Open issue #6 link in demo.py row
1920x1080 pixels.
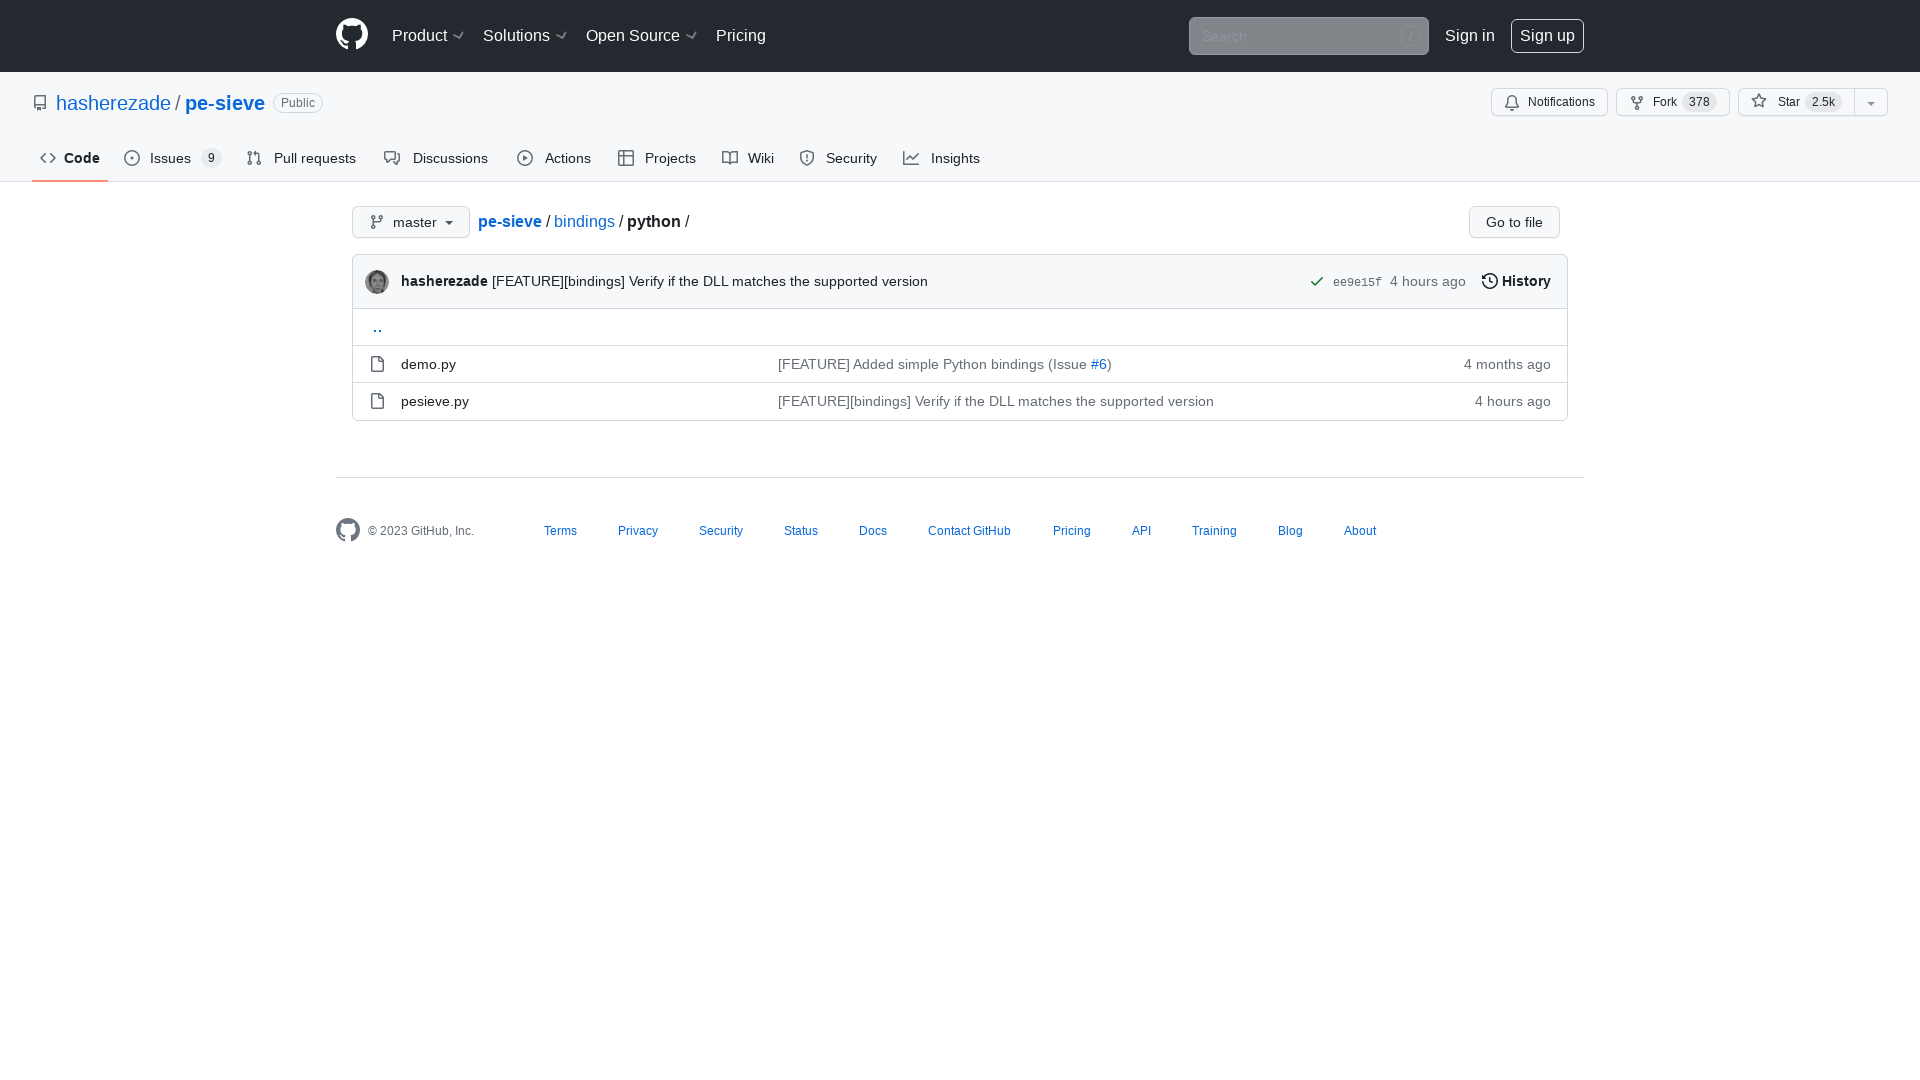coord(1099,364)
